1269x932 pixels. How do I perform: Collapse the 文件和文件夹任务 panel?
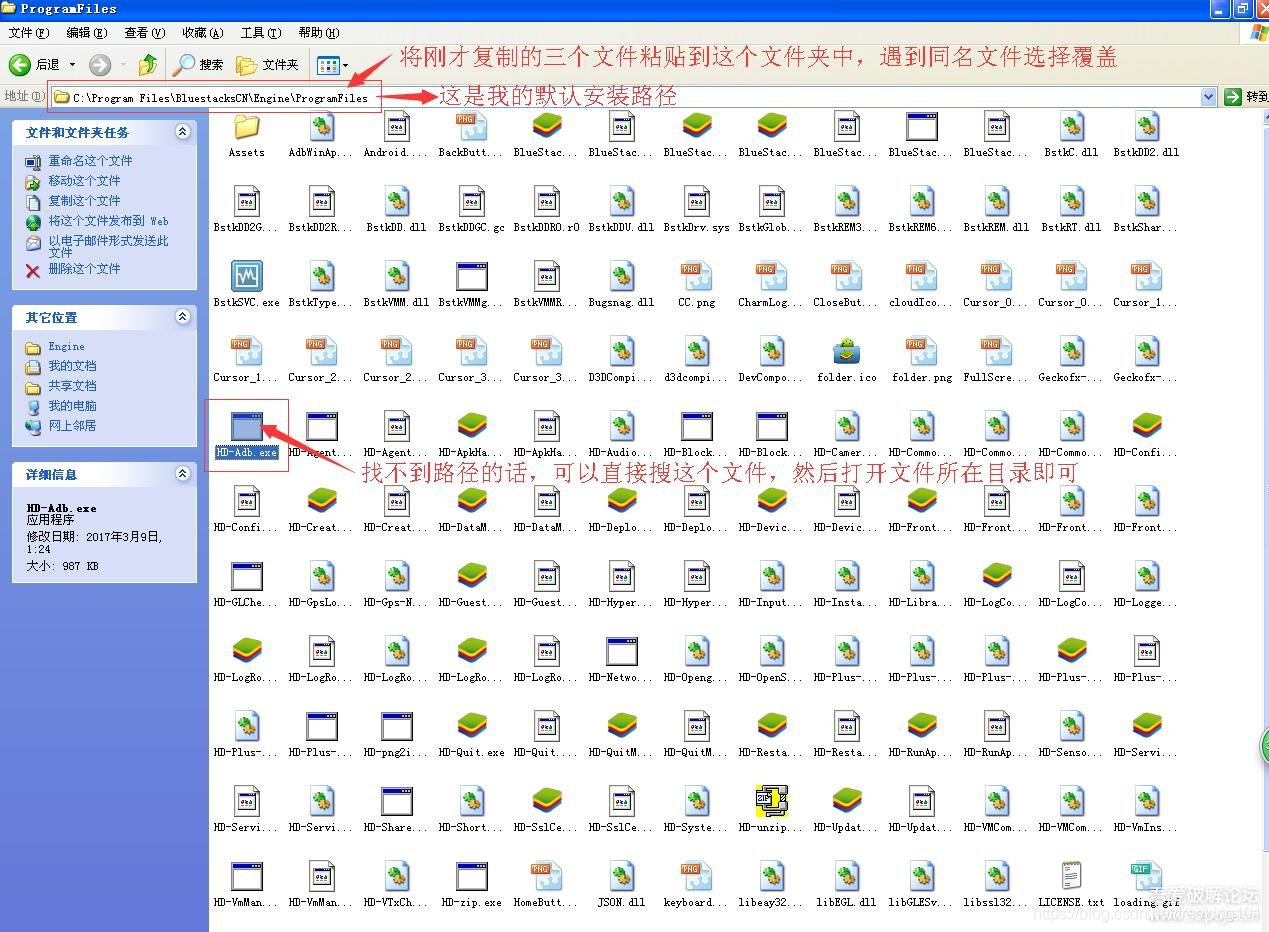tap(182, 132)
